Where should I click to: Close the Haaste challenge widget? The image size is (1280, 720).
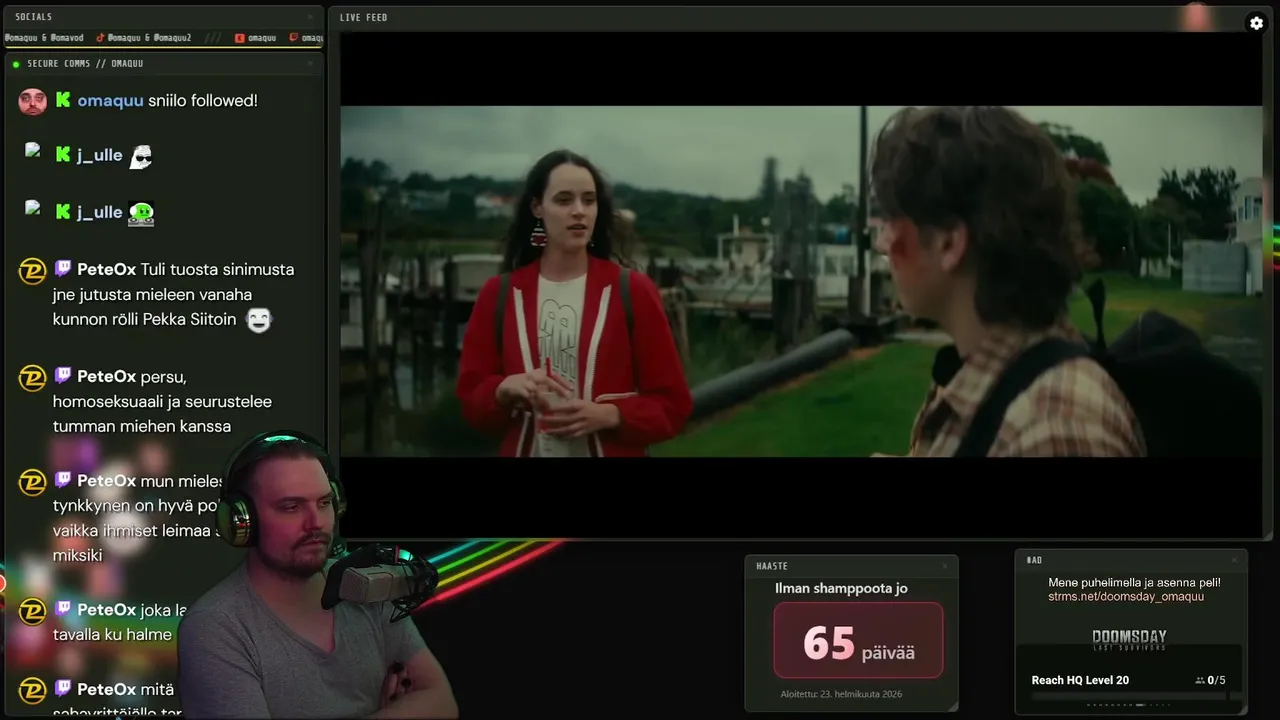tap(944, 566)
